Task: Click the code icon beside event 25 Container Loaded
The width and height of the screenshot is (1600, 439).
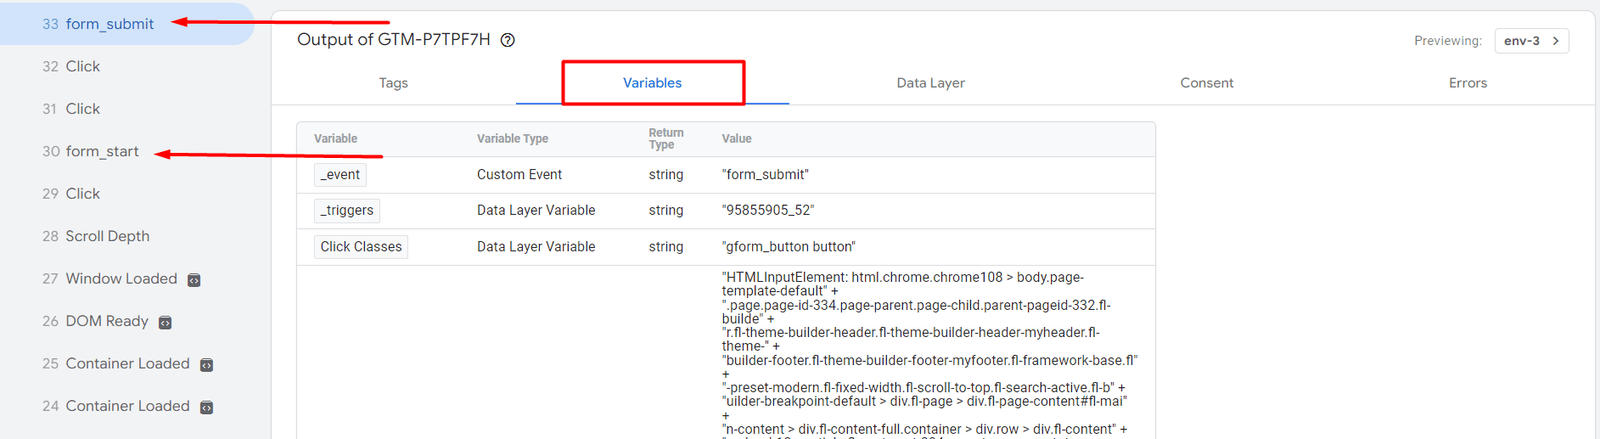Action: click(206, 365)
